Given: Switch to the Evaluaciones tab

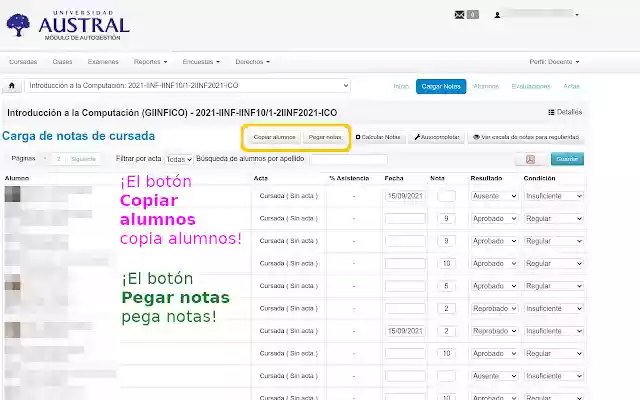Looking at the screenshot, I should tap(531, 87).
